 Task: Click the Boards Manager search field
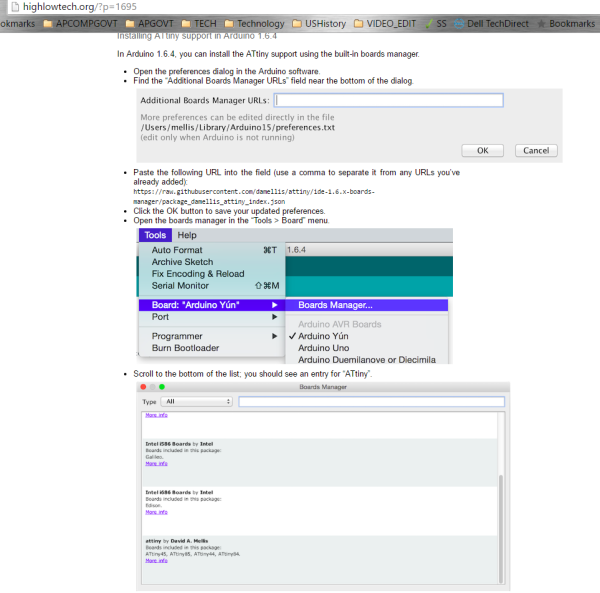tap(372, 402)
